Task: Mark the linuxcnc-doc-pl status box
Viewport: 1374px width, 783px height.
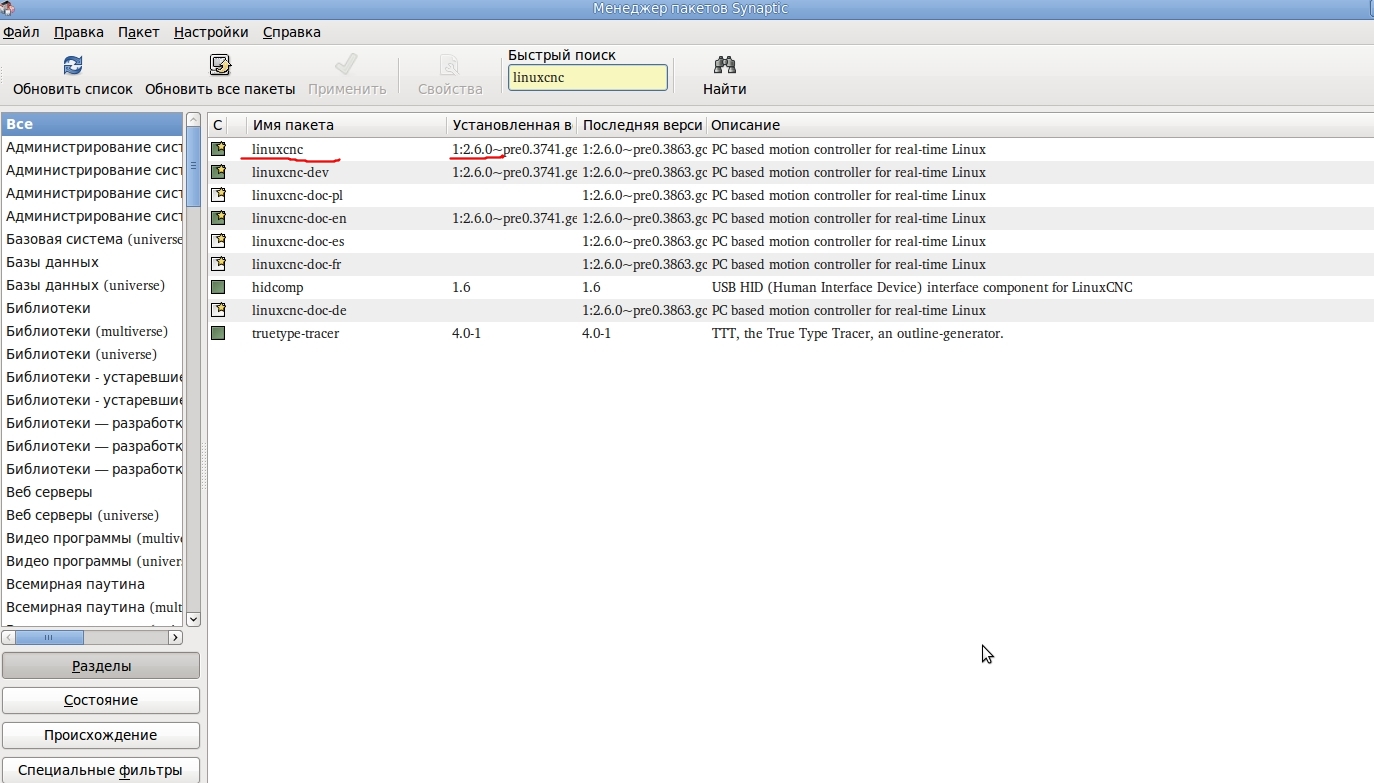Action: (x=218, y=195)
